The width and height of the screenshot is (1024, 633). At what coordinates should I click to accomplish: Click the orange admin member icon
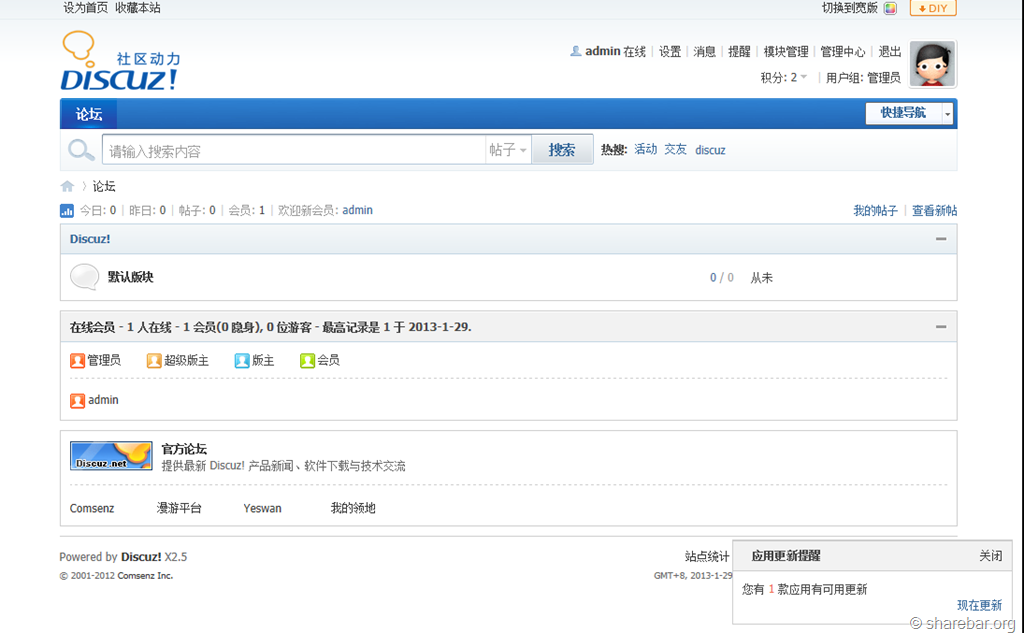78,400
